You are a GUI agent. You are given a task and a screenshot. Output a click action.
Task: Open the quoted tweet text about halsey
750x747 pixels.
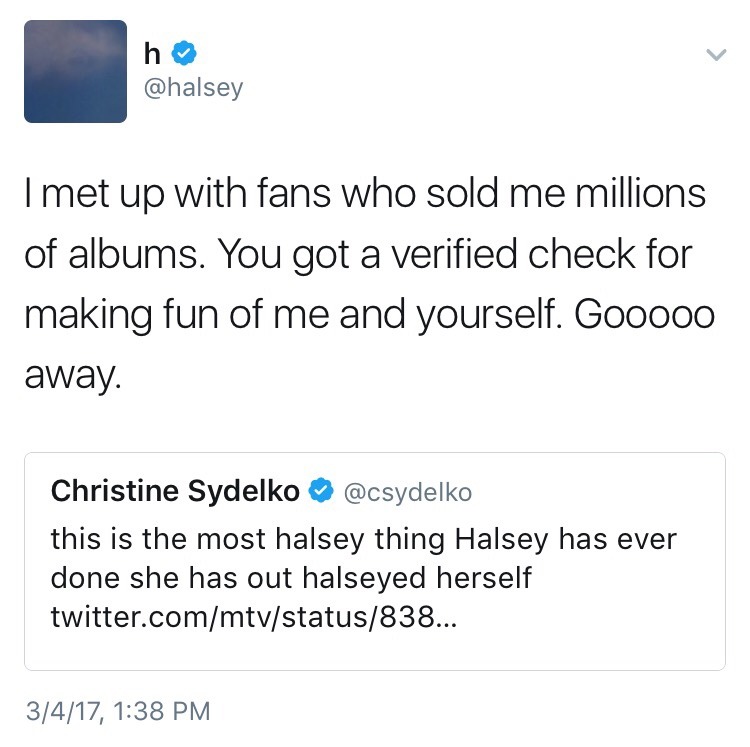(x=364, y=577)
